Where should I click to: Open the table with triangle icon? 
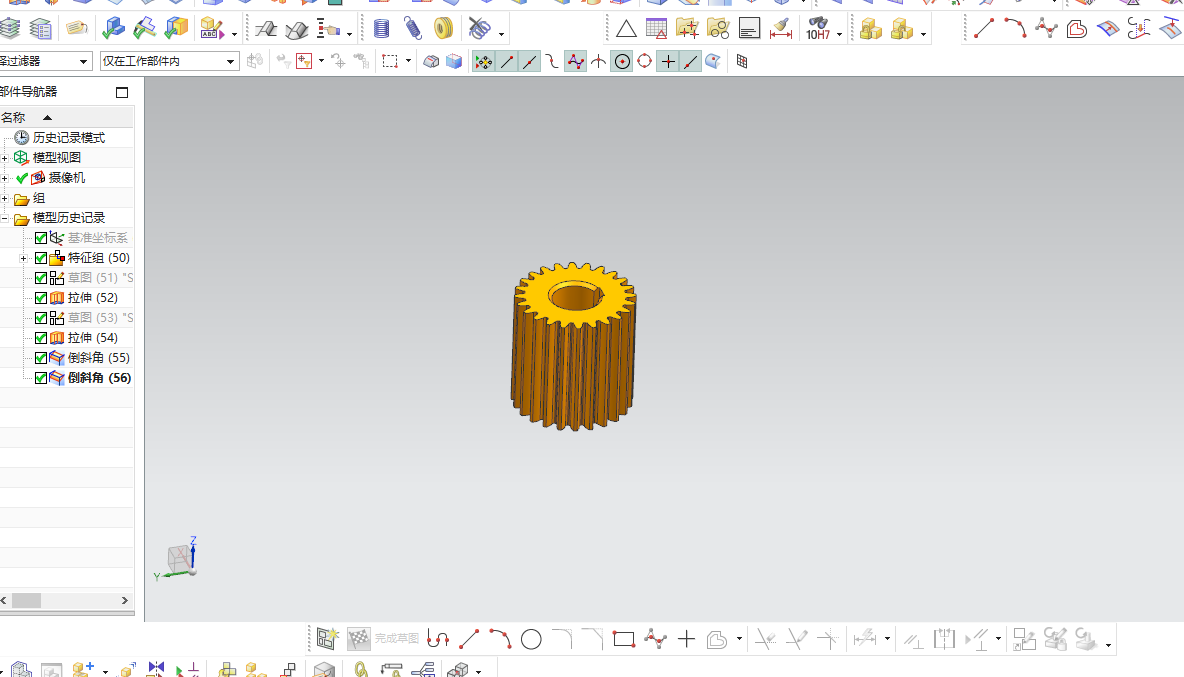(x=656, y=29)
